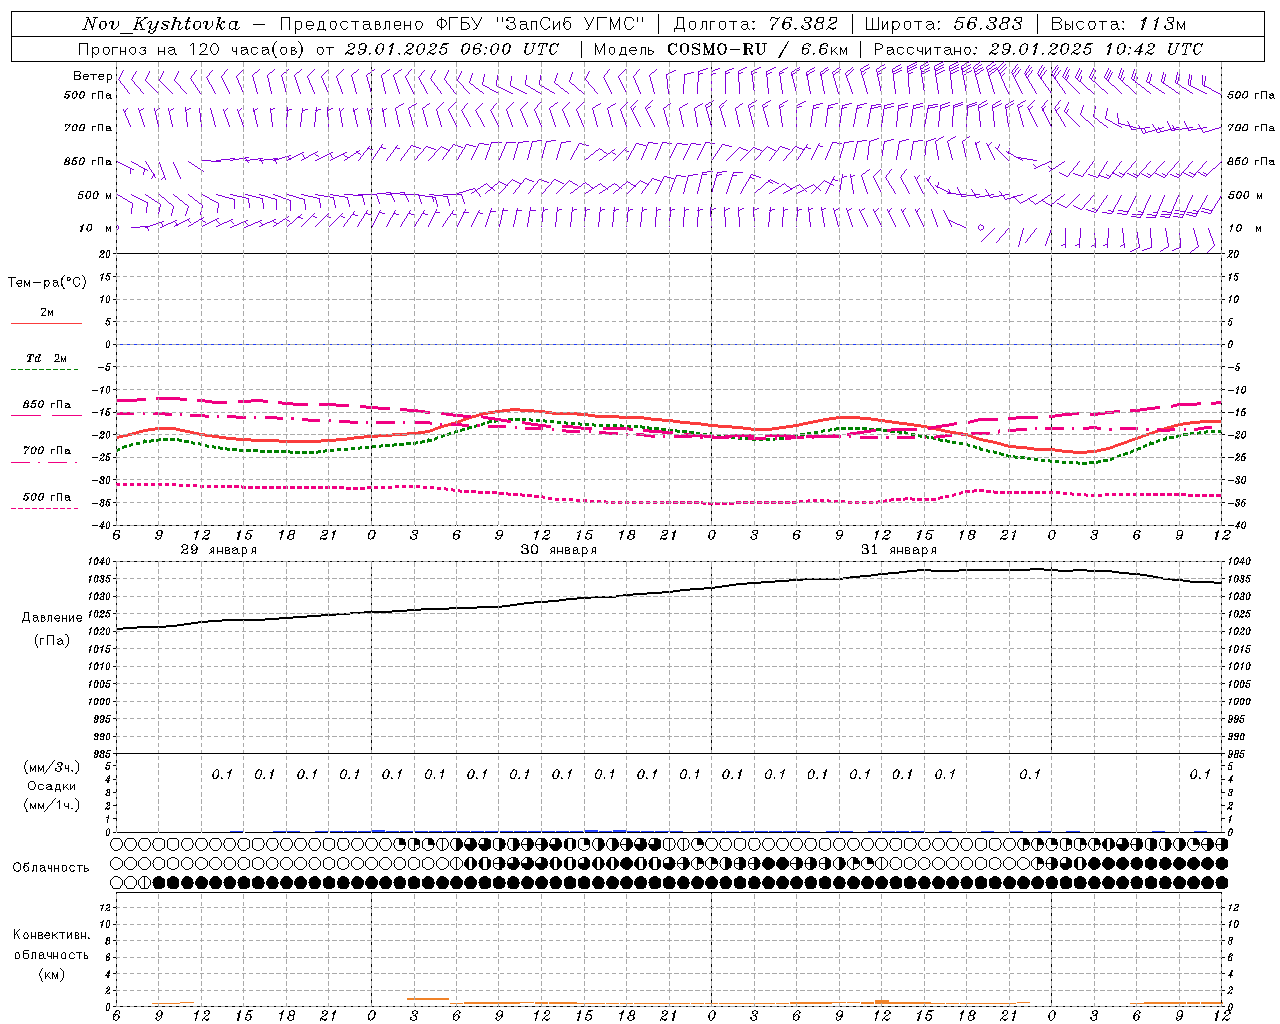The image size is (1280, 1024).
Task: Click the "Тем-ра(°C)" temperature label
Action: pyautogui.click(x=47, y=283)
